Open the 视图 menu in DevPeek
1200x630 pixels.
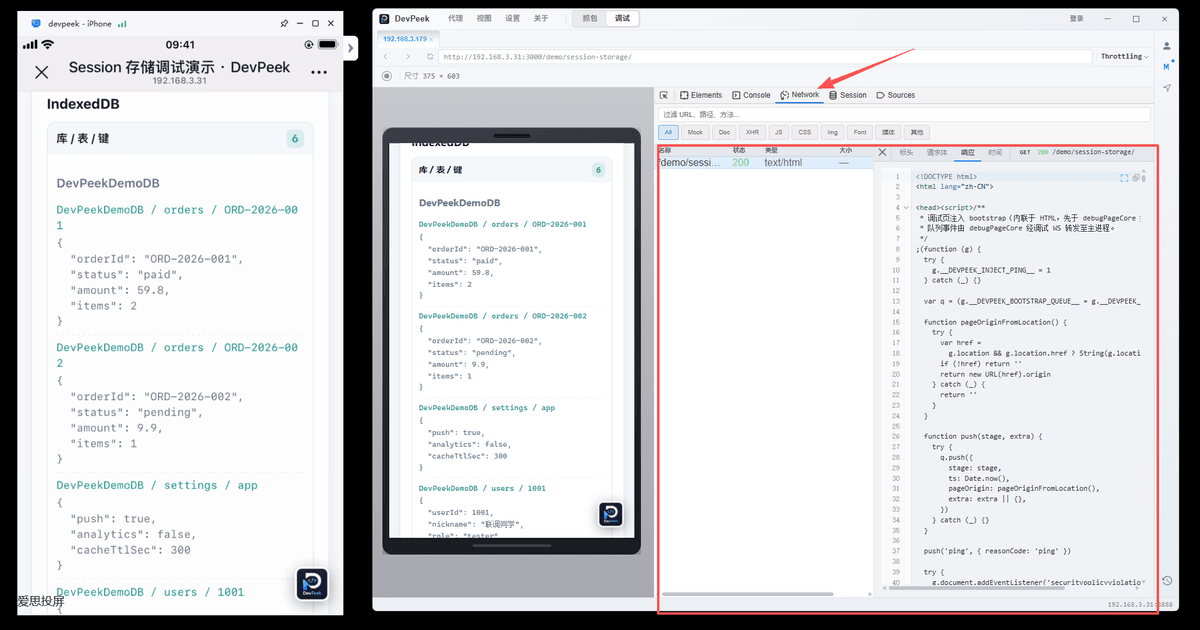[x=484, y=18]
